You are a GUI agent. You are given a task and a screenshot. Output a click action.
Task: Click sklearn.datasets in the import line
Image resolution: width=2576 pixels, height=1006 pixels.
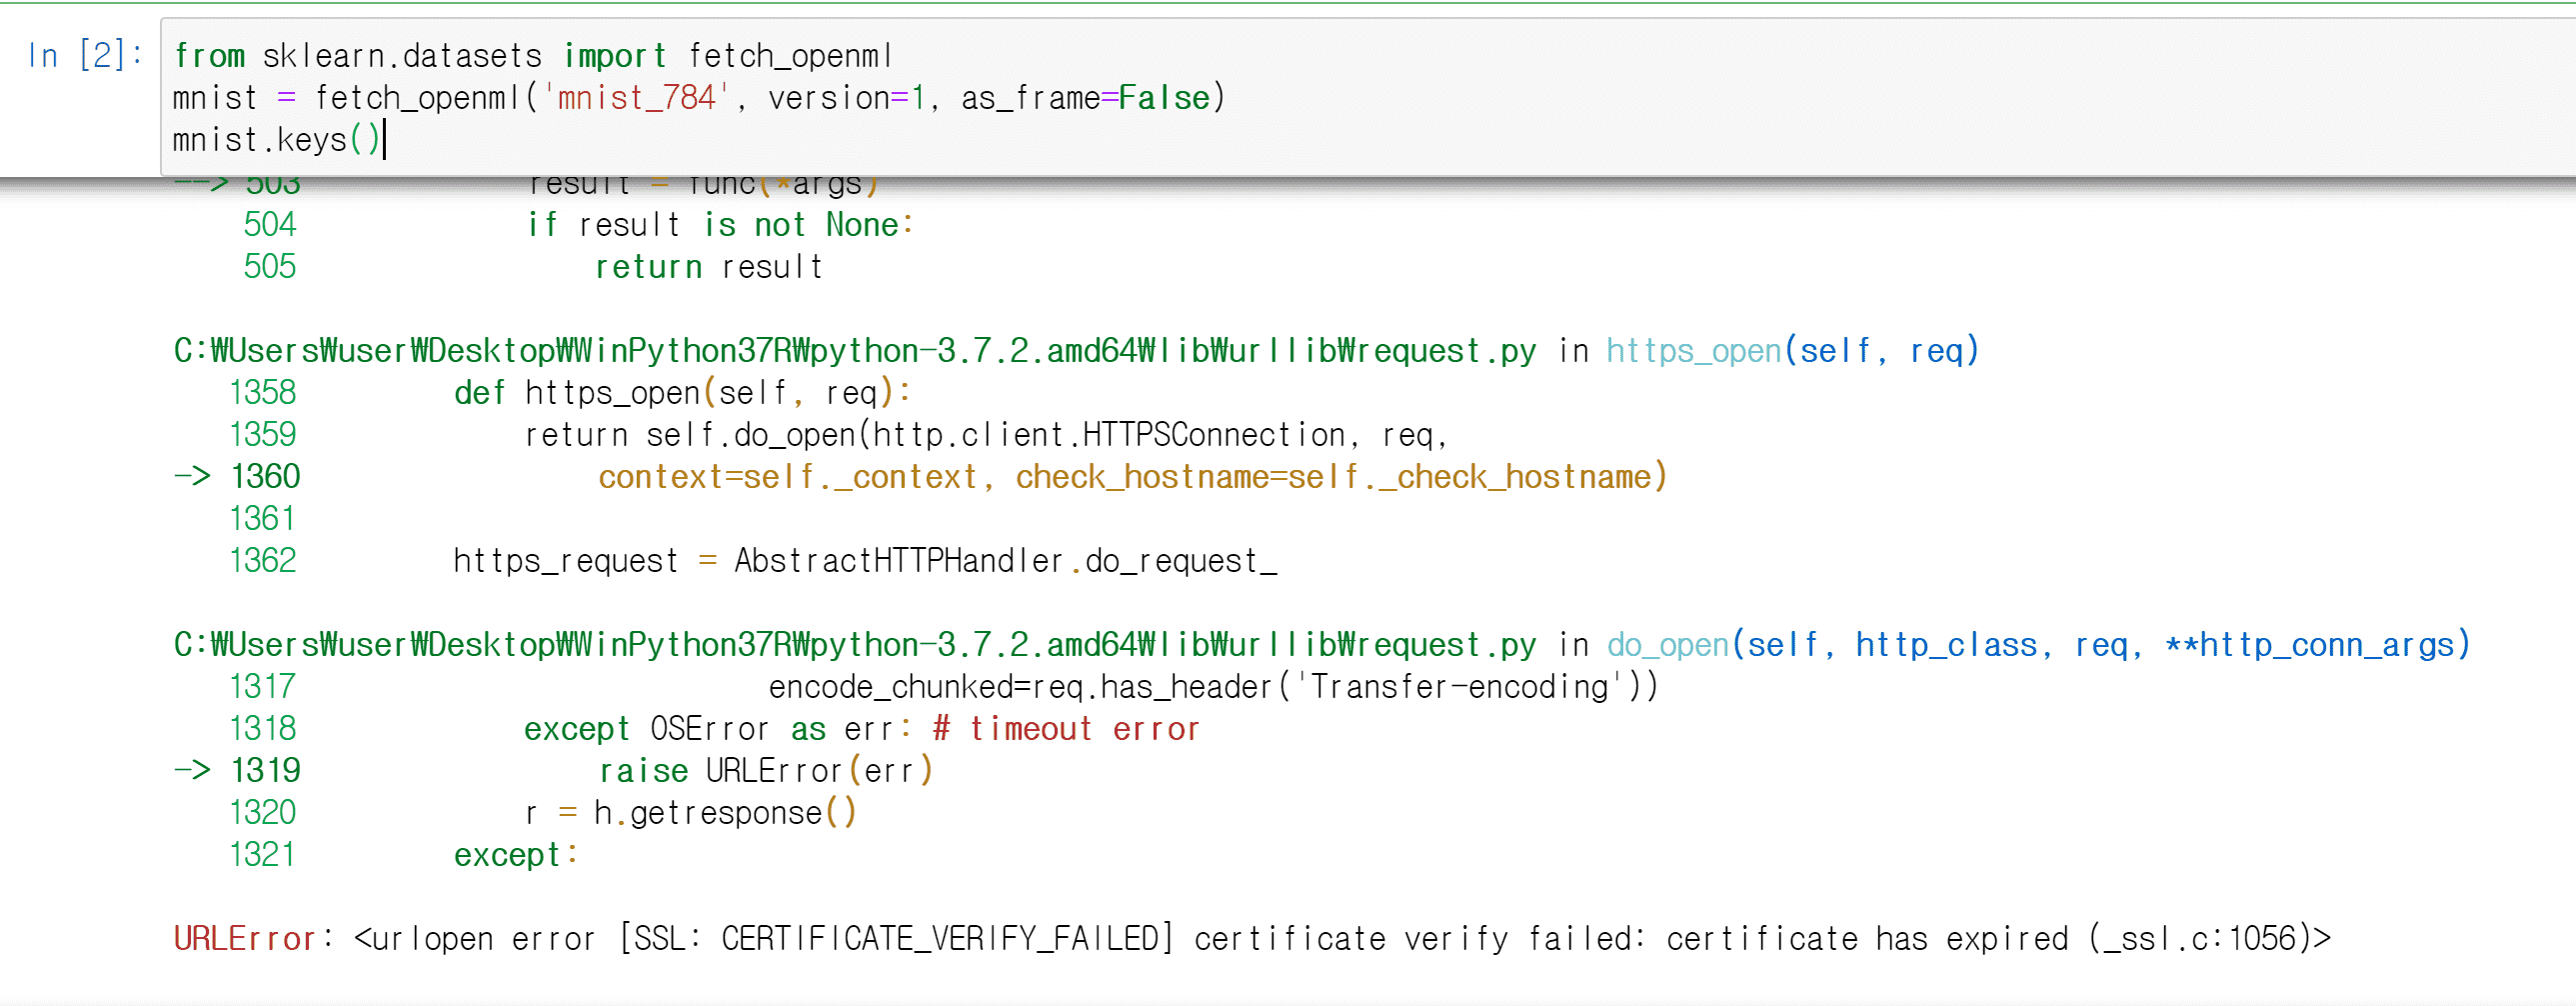click(x=402, y=56)
